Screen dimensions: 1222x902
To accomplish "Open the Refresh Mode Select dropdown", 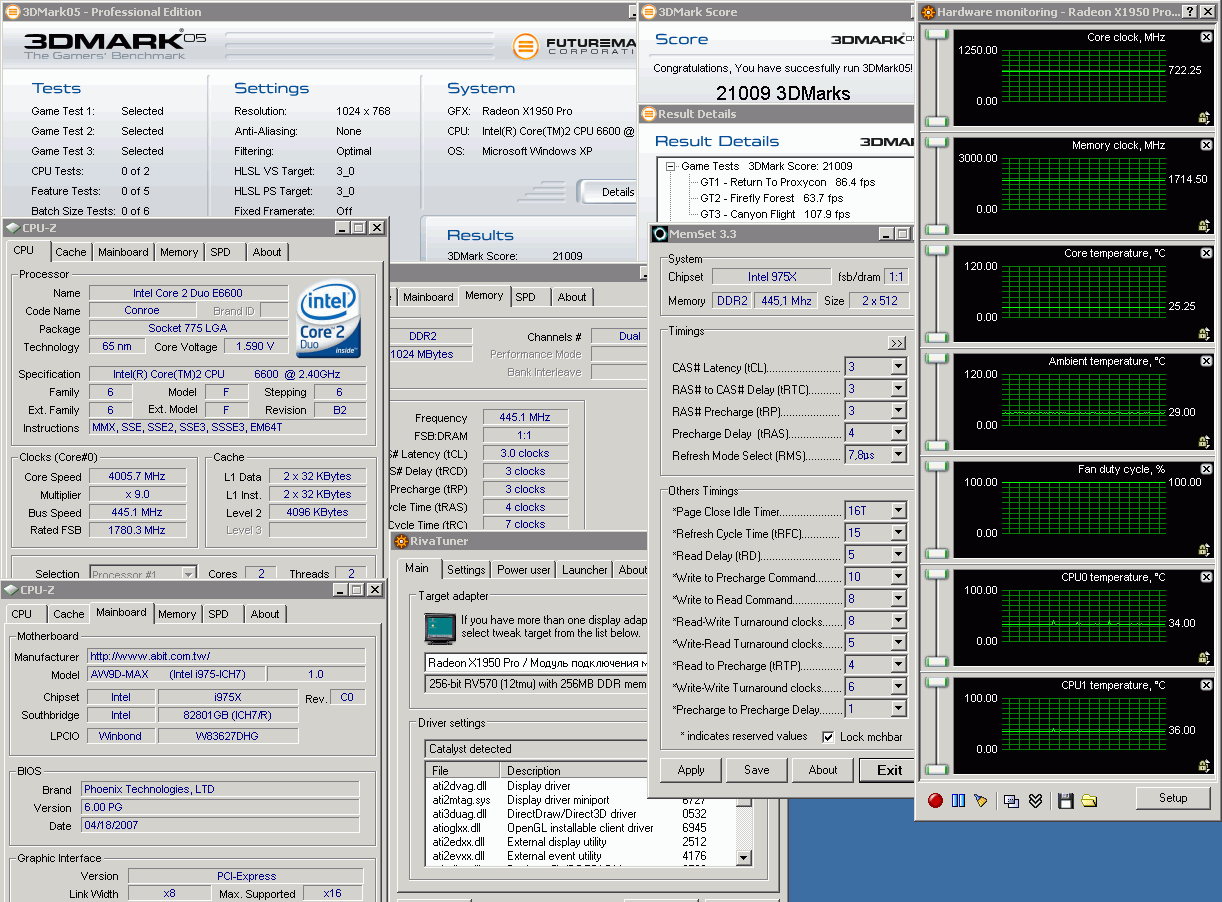I will click(898, 455).
